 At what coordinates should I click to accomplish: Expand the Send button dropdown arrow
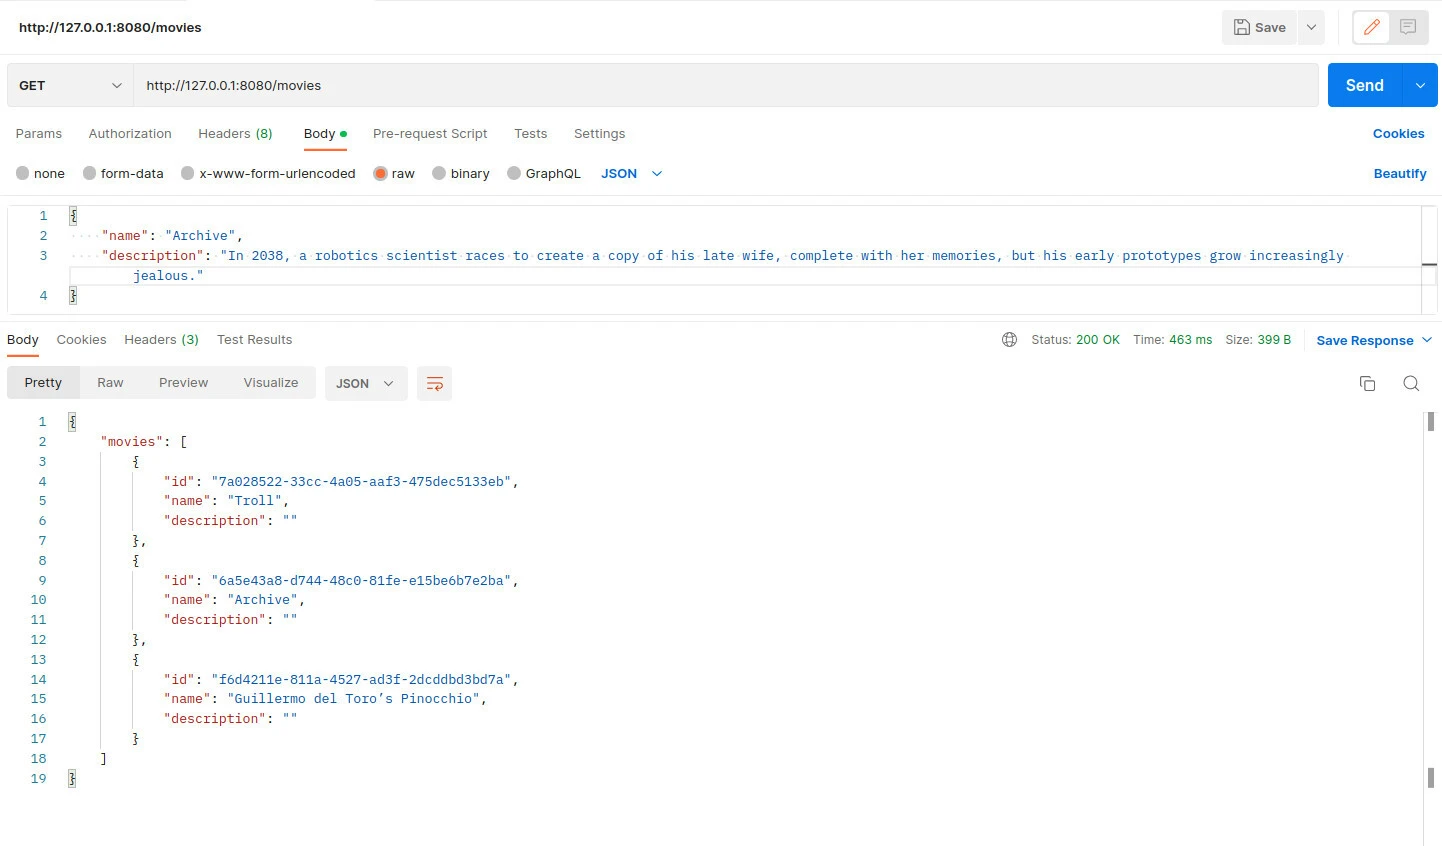1420,85
